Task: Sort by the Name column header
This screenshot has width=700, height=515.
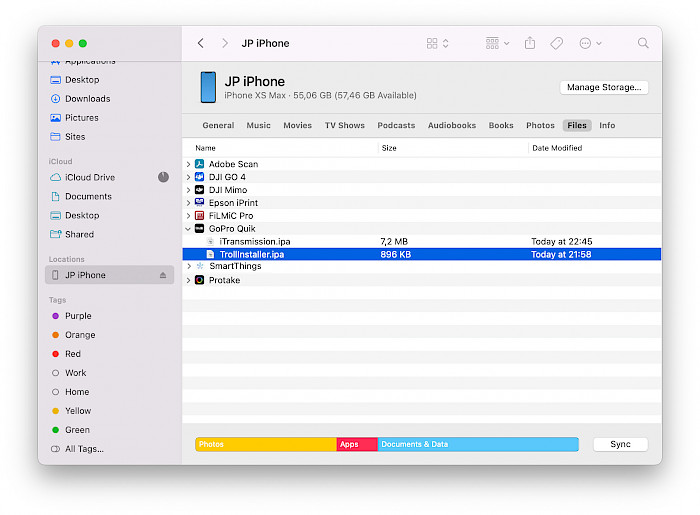Action: click(x=205, y=148)
